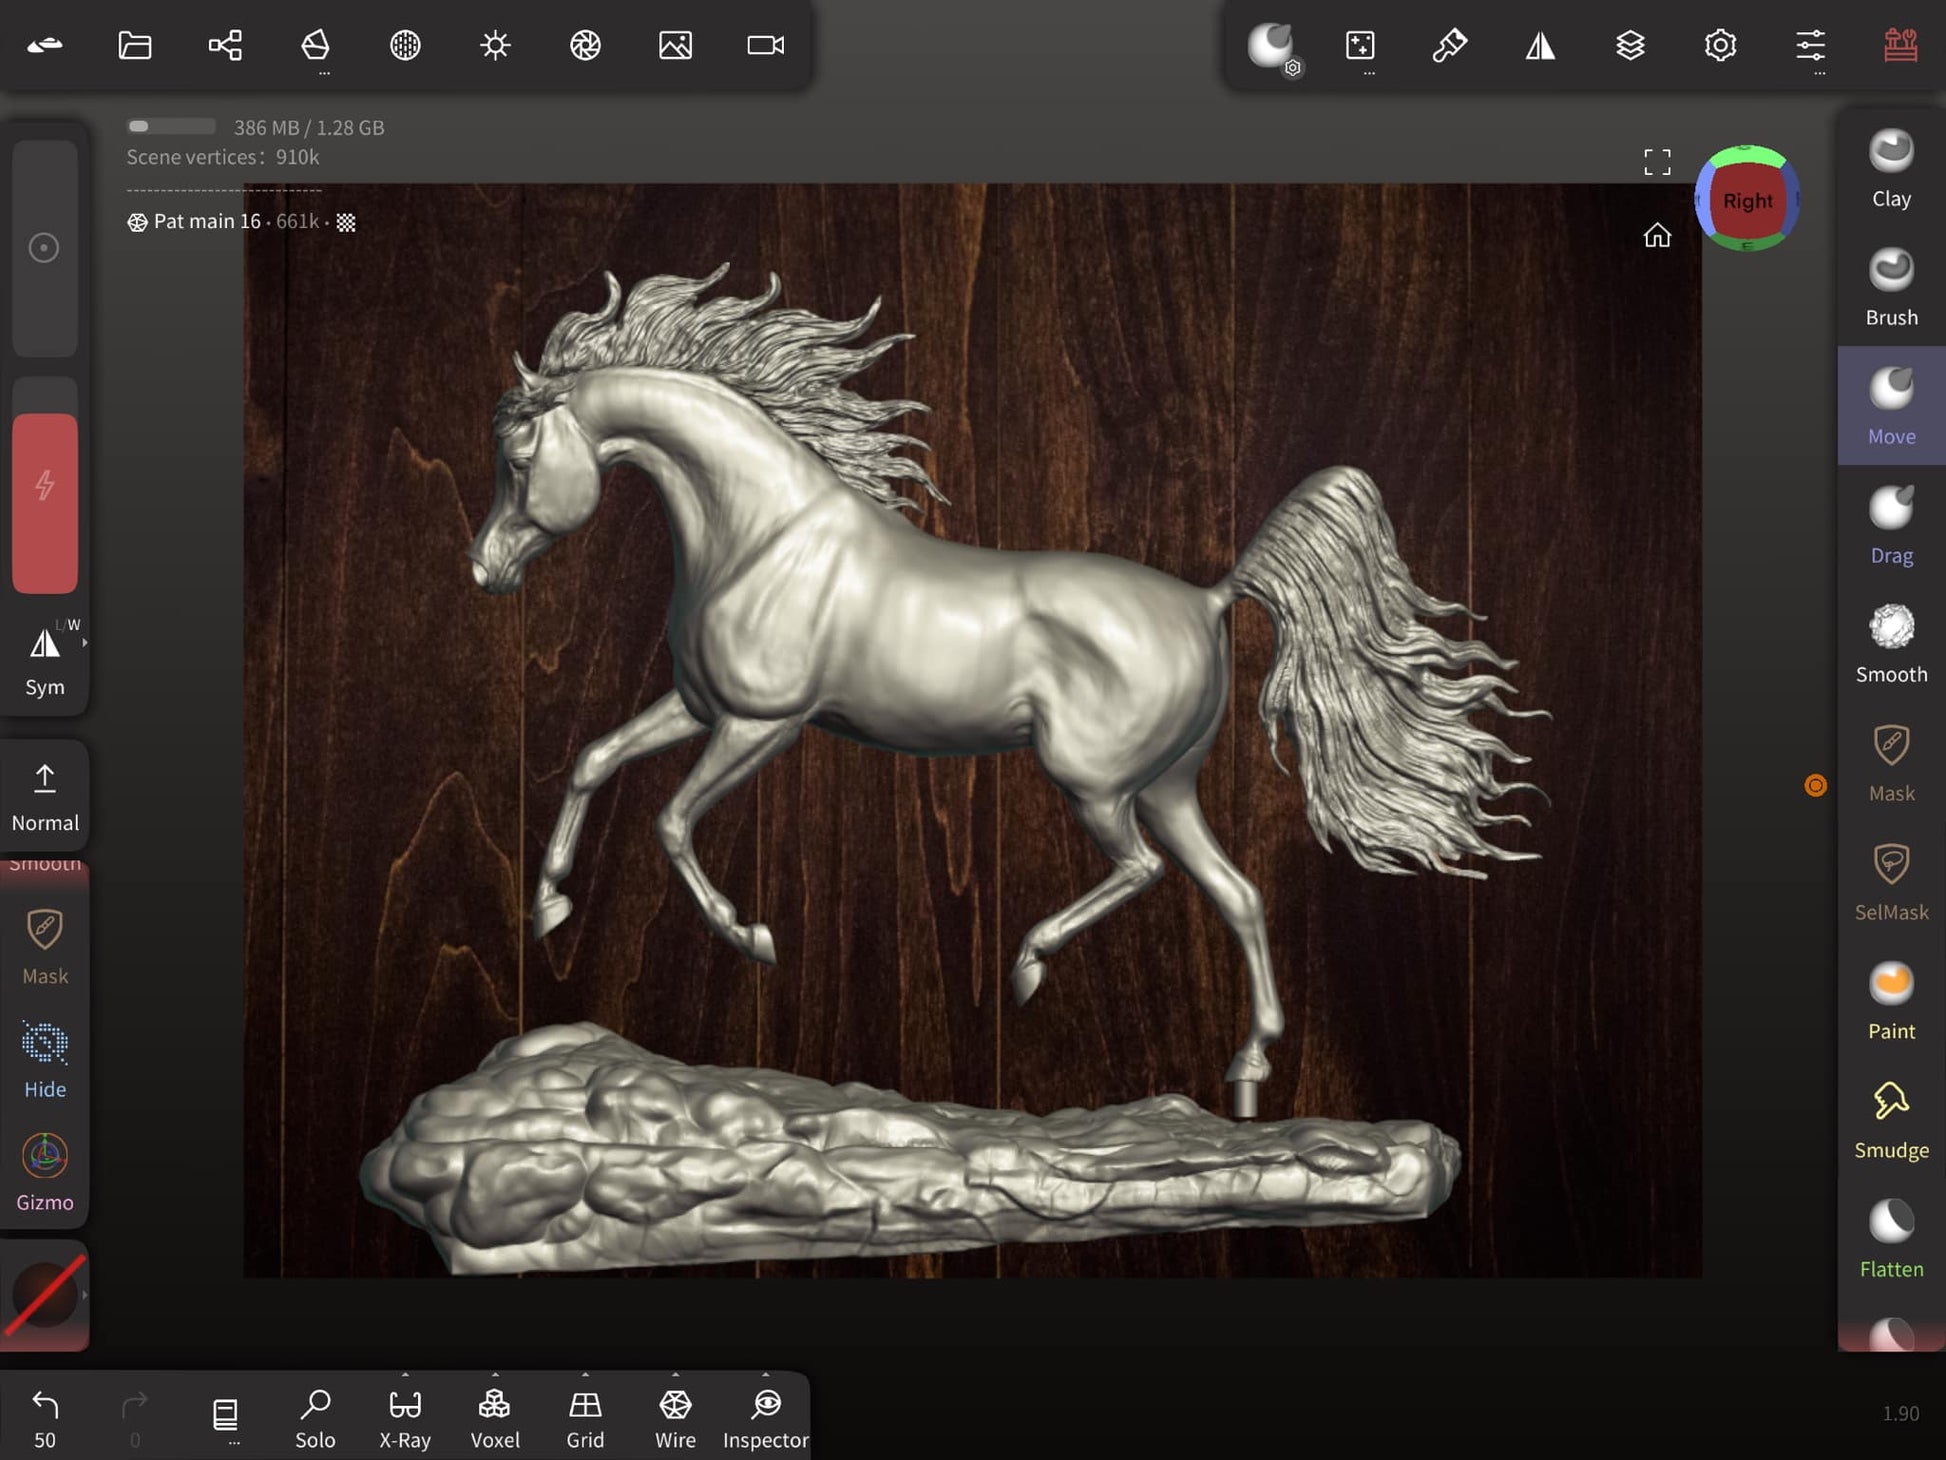Choose the Smudge tool

click(1890, 1120)
